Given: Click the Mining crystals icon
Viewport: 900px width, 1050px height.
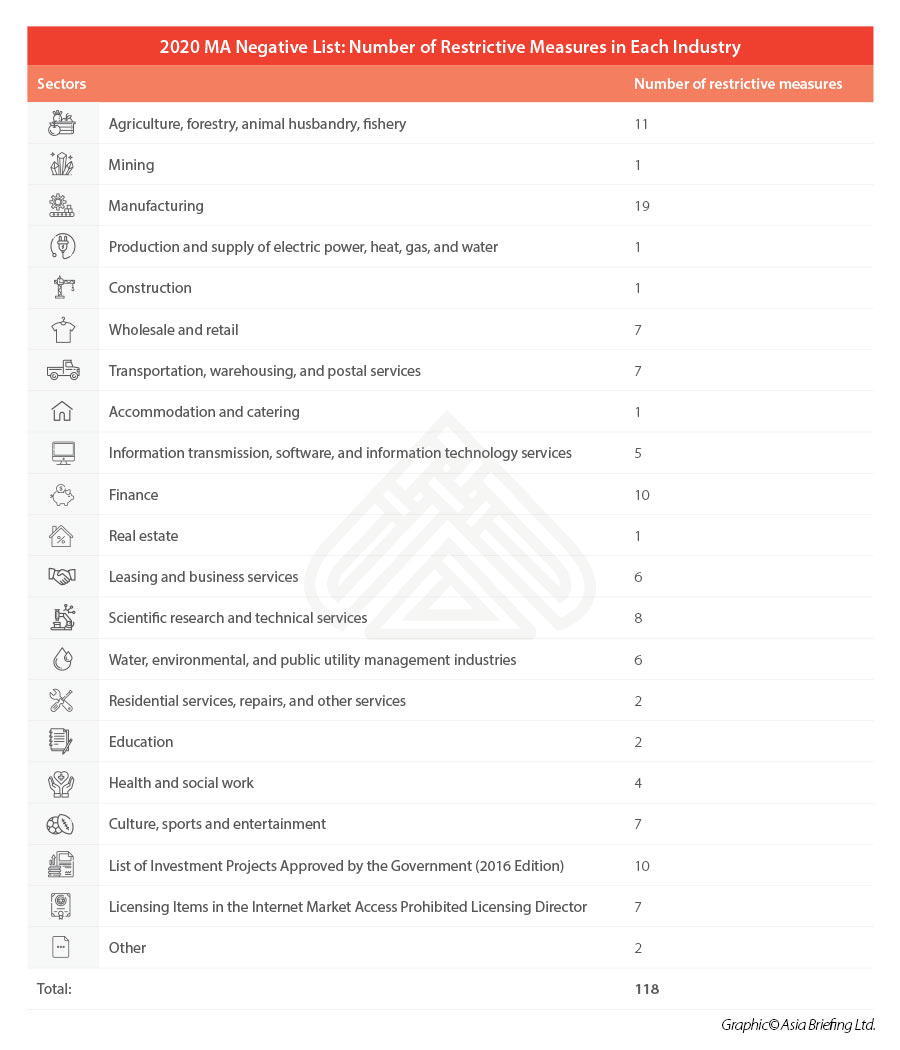Looking at the screenshot, I should pyautogui.click(x=62, y=165).
